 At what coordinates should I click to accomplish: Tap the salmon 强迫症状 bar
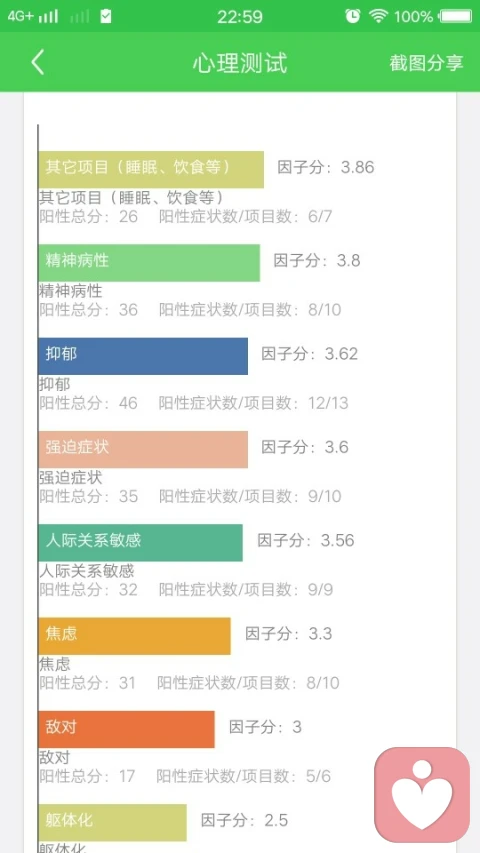[143, 449]
